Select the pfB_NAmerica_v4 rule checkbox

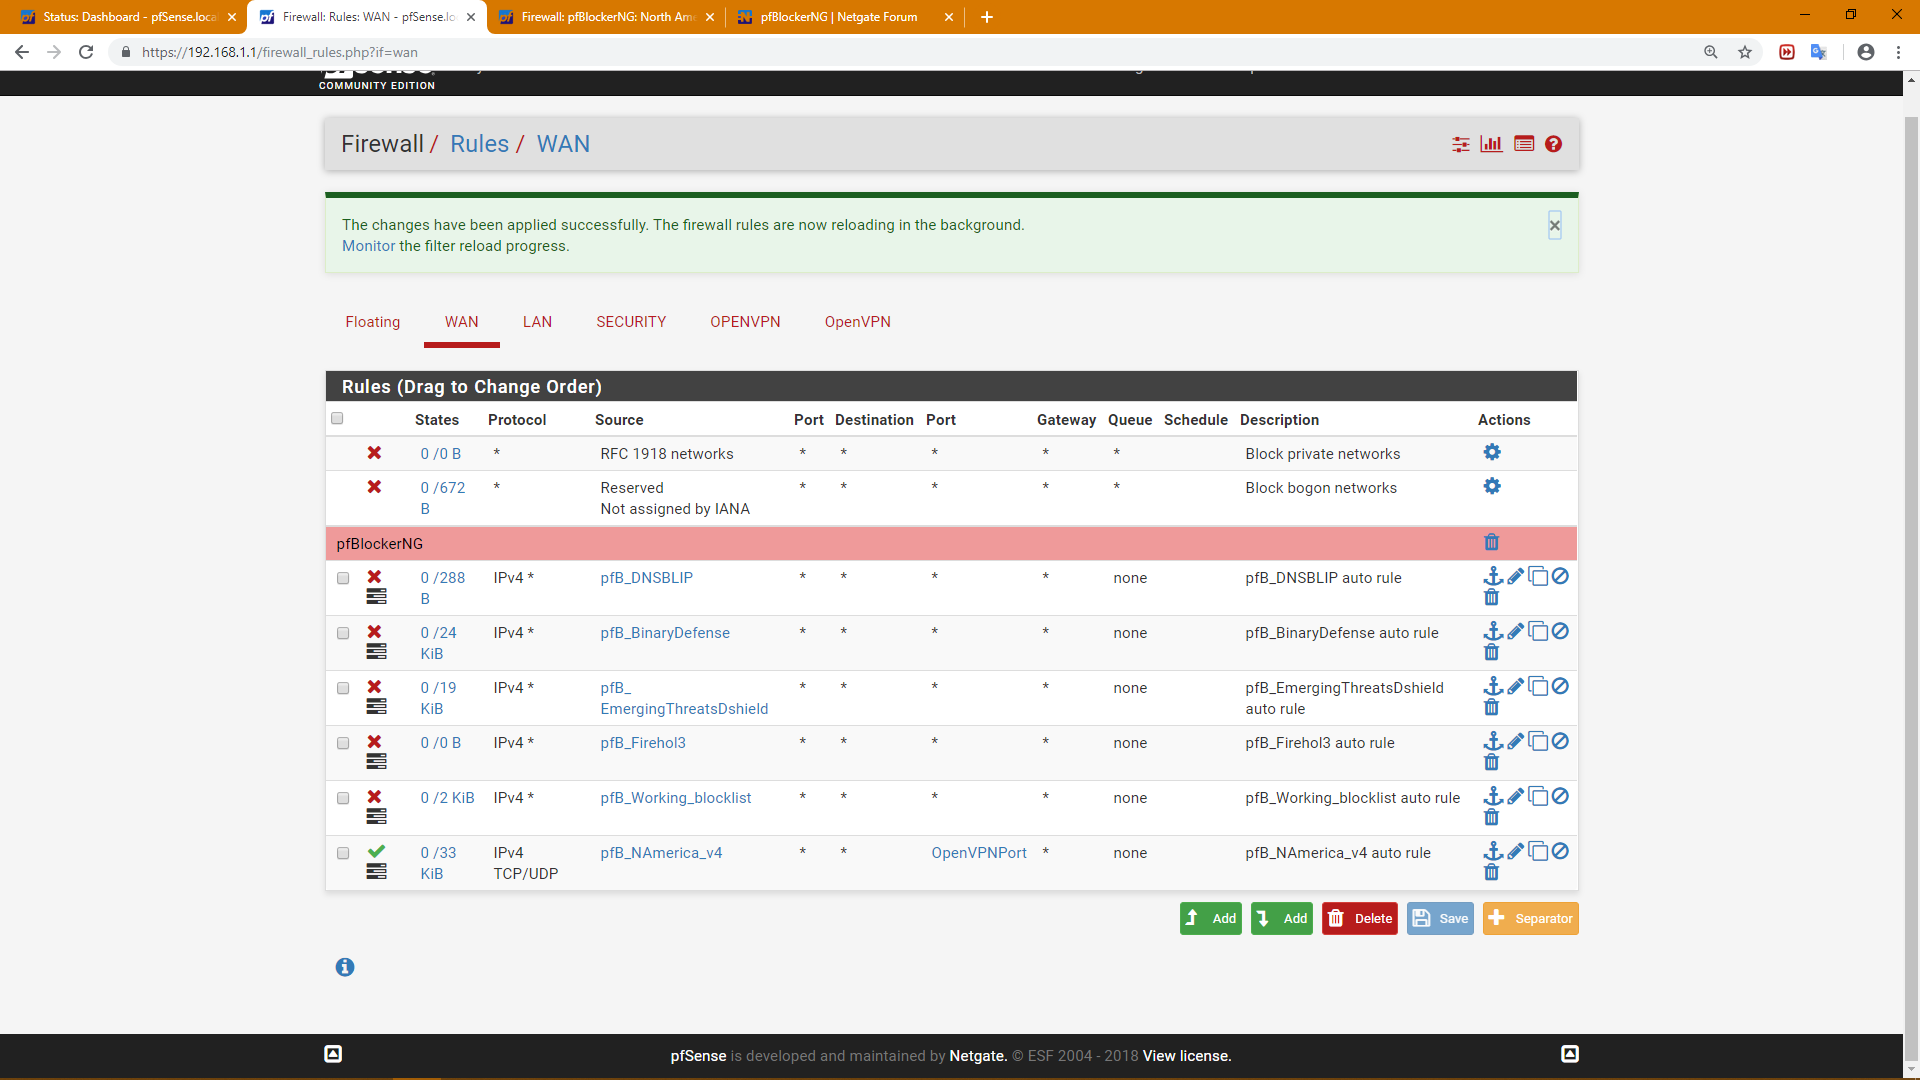[343, 853]
